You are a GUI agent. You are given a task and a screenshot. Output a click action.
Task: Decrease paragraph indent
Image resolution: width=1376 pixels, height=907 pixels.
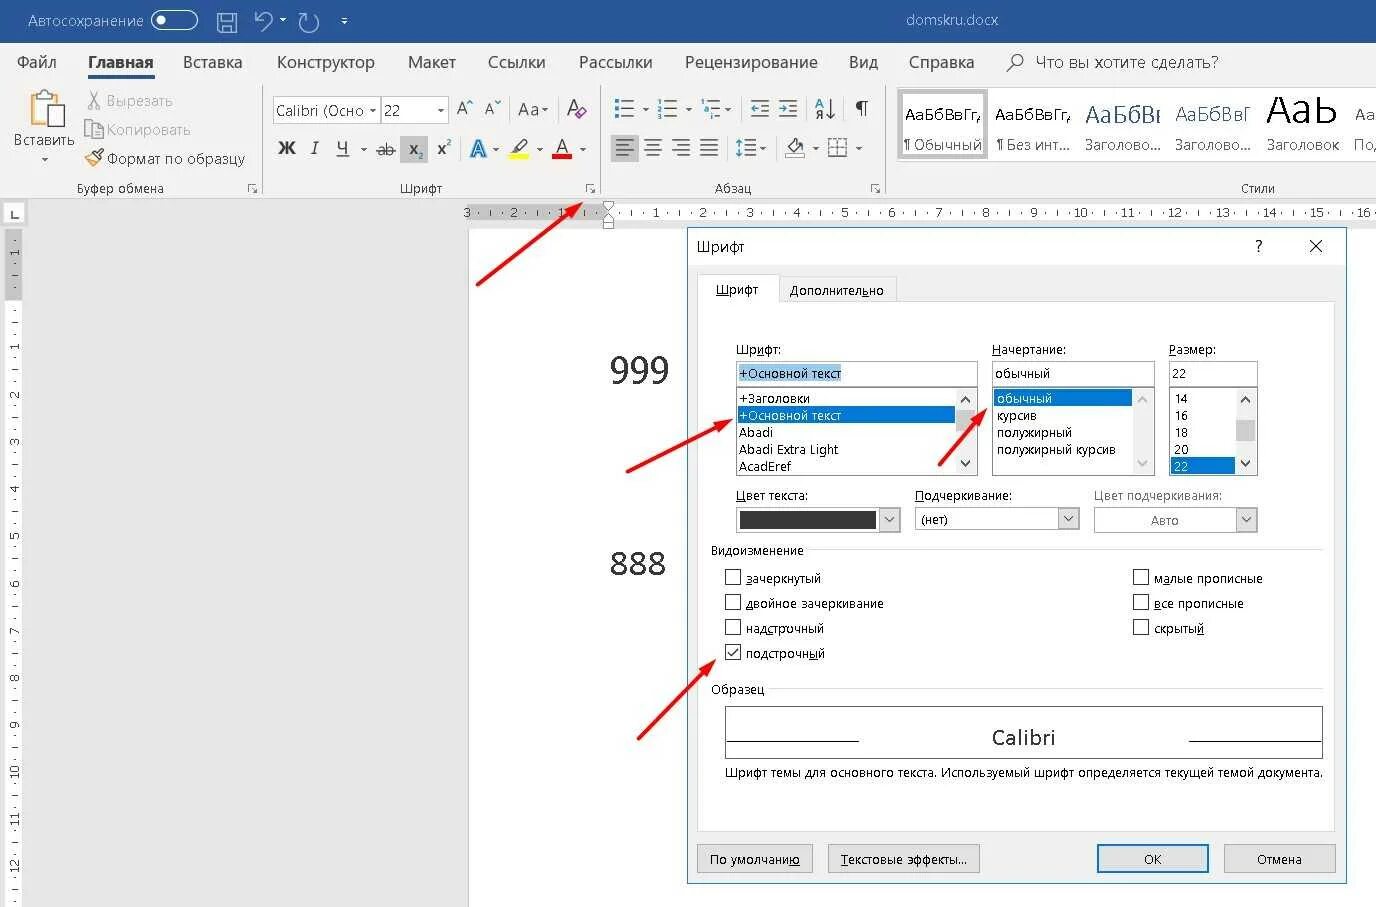click(760, 109)
